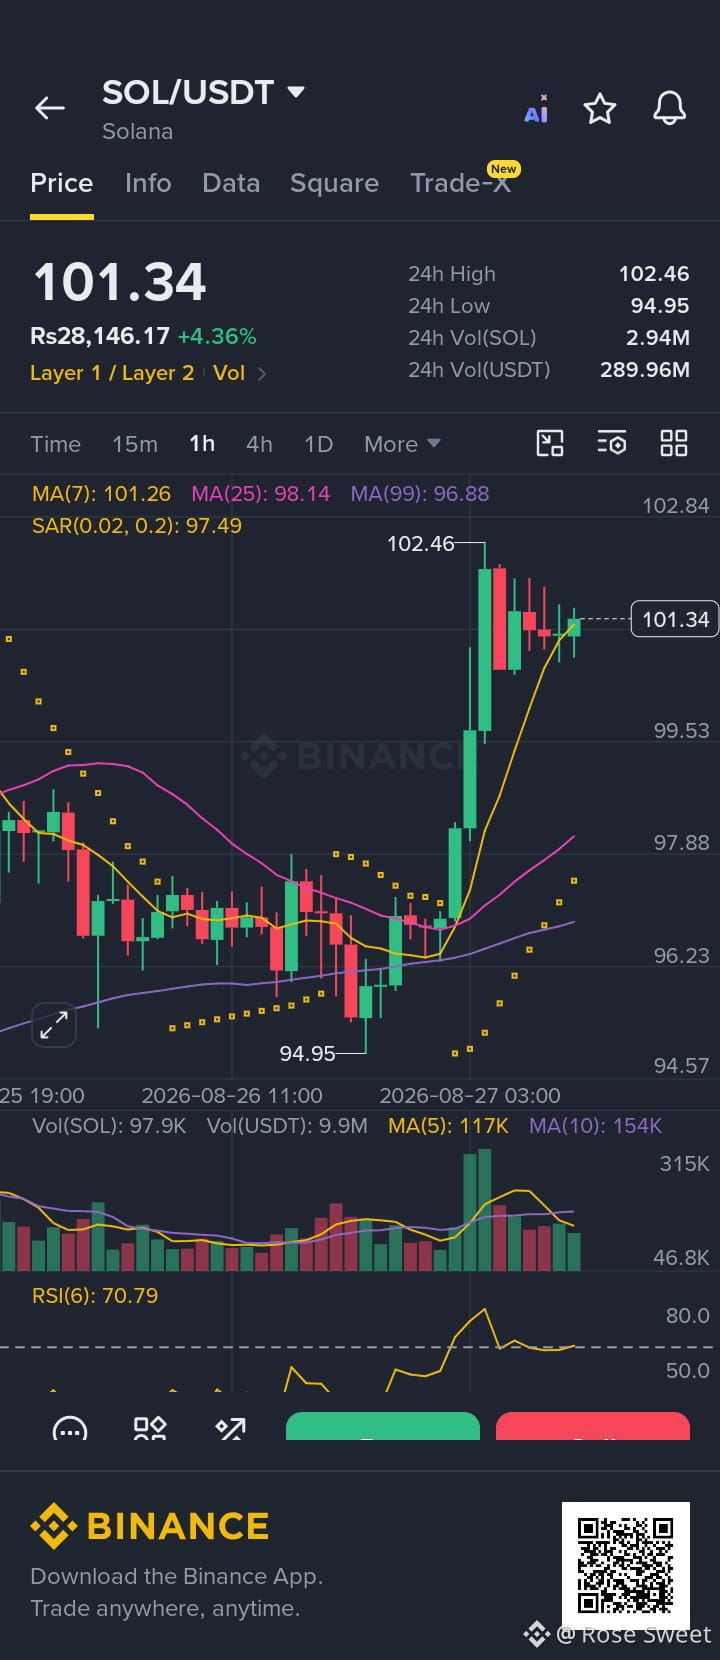Tap the MA(7): 101.26 indicator label

coord(101,494)
